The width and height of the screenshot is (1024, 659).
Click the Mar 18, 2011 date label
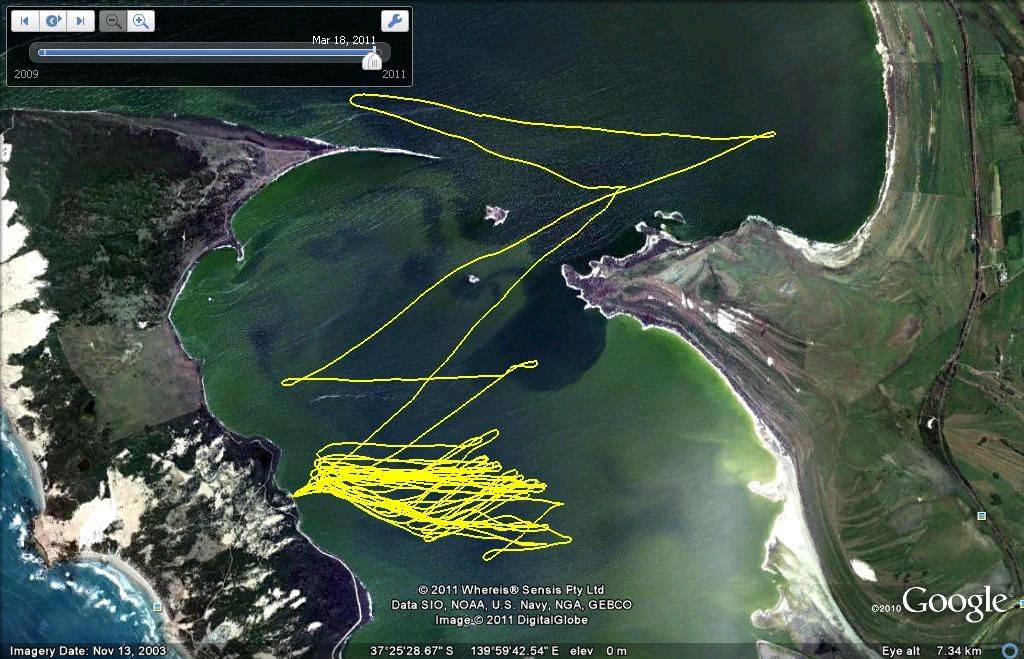coord(343,40)
